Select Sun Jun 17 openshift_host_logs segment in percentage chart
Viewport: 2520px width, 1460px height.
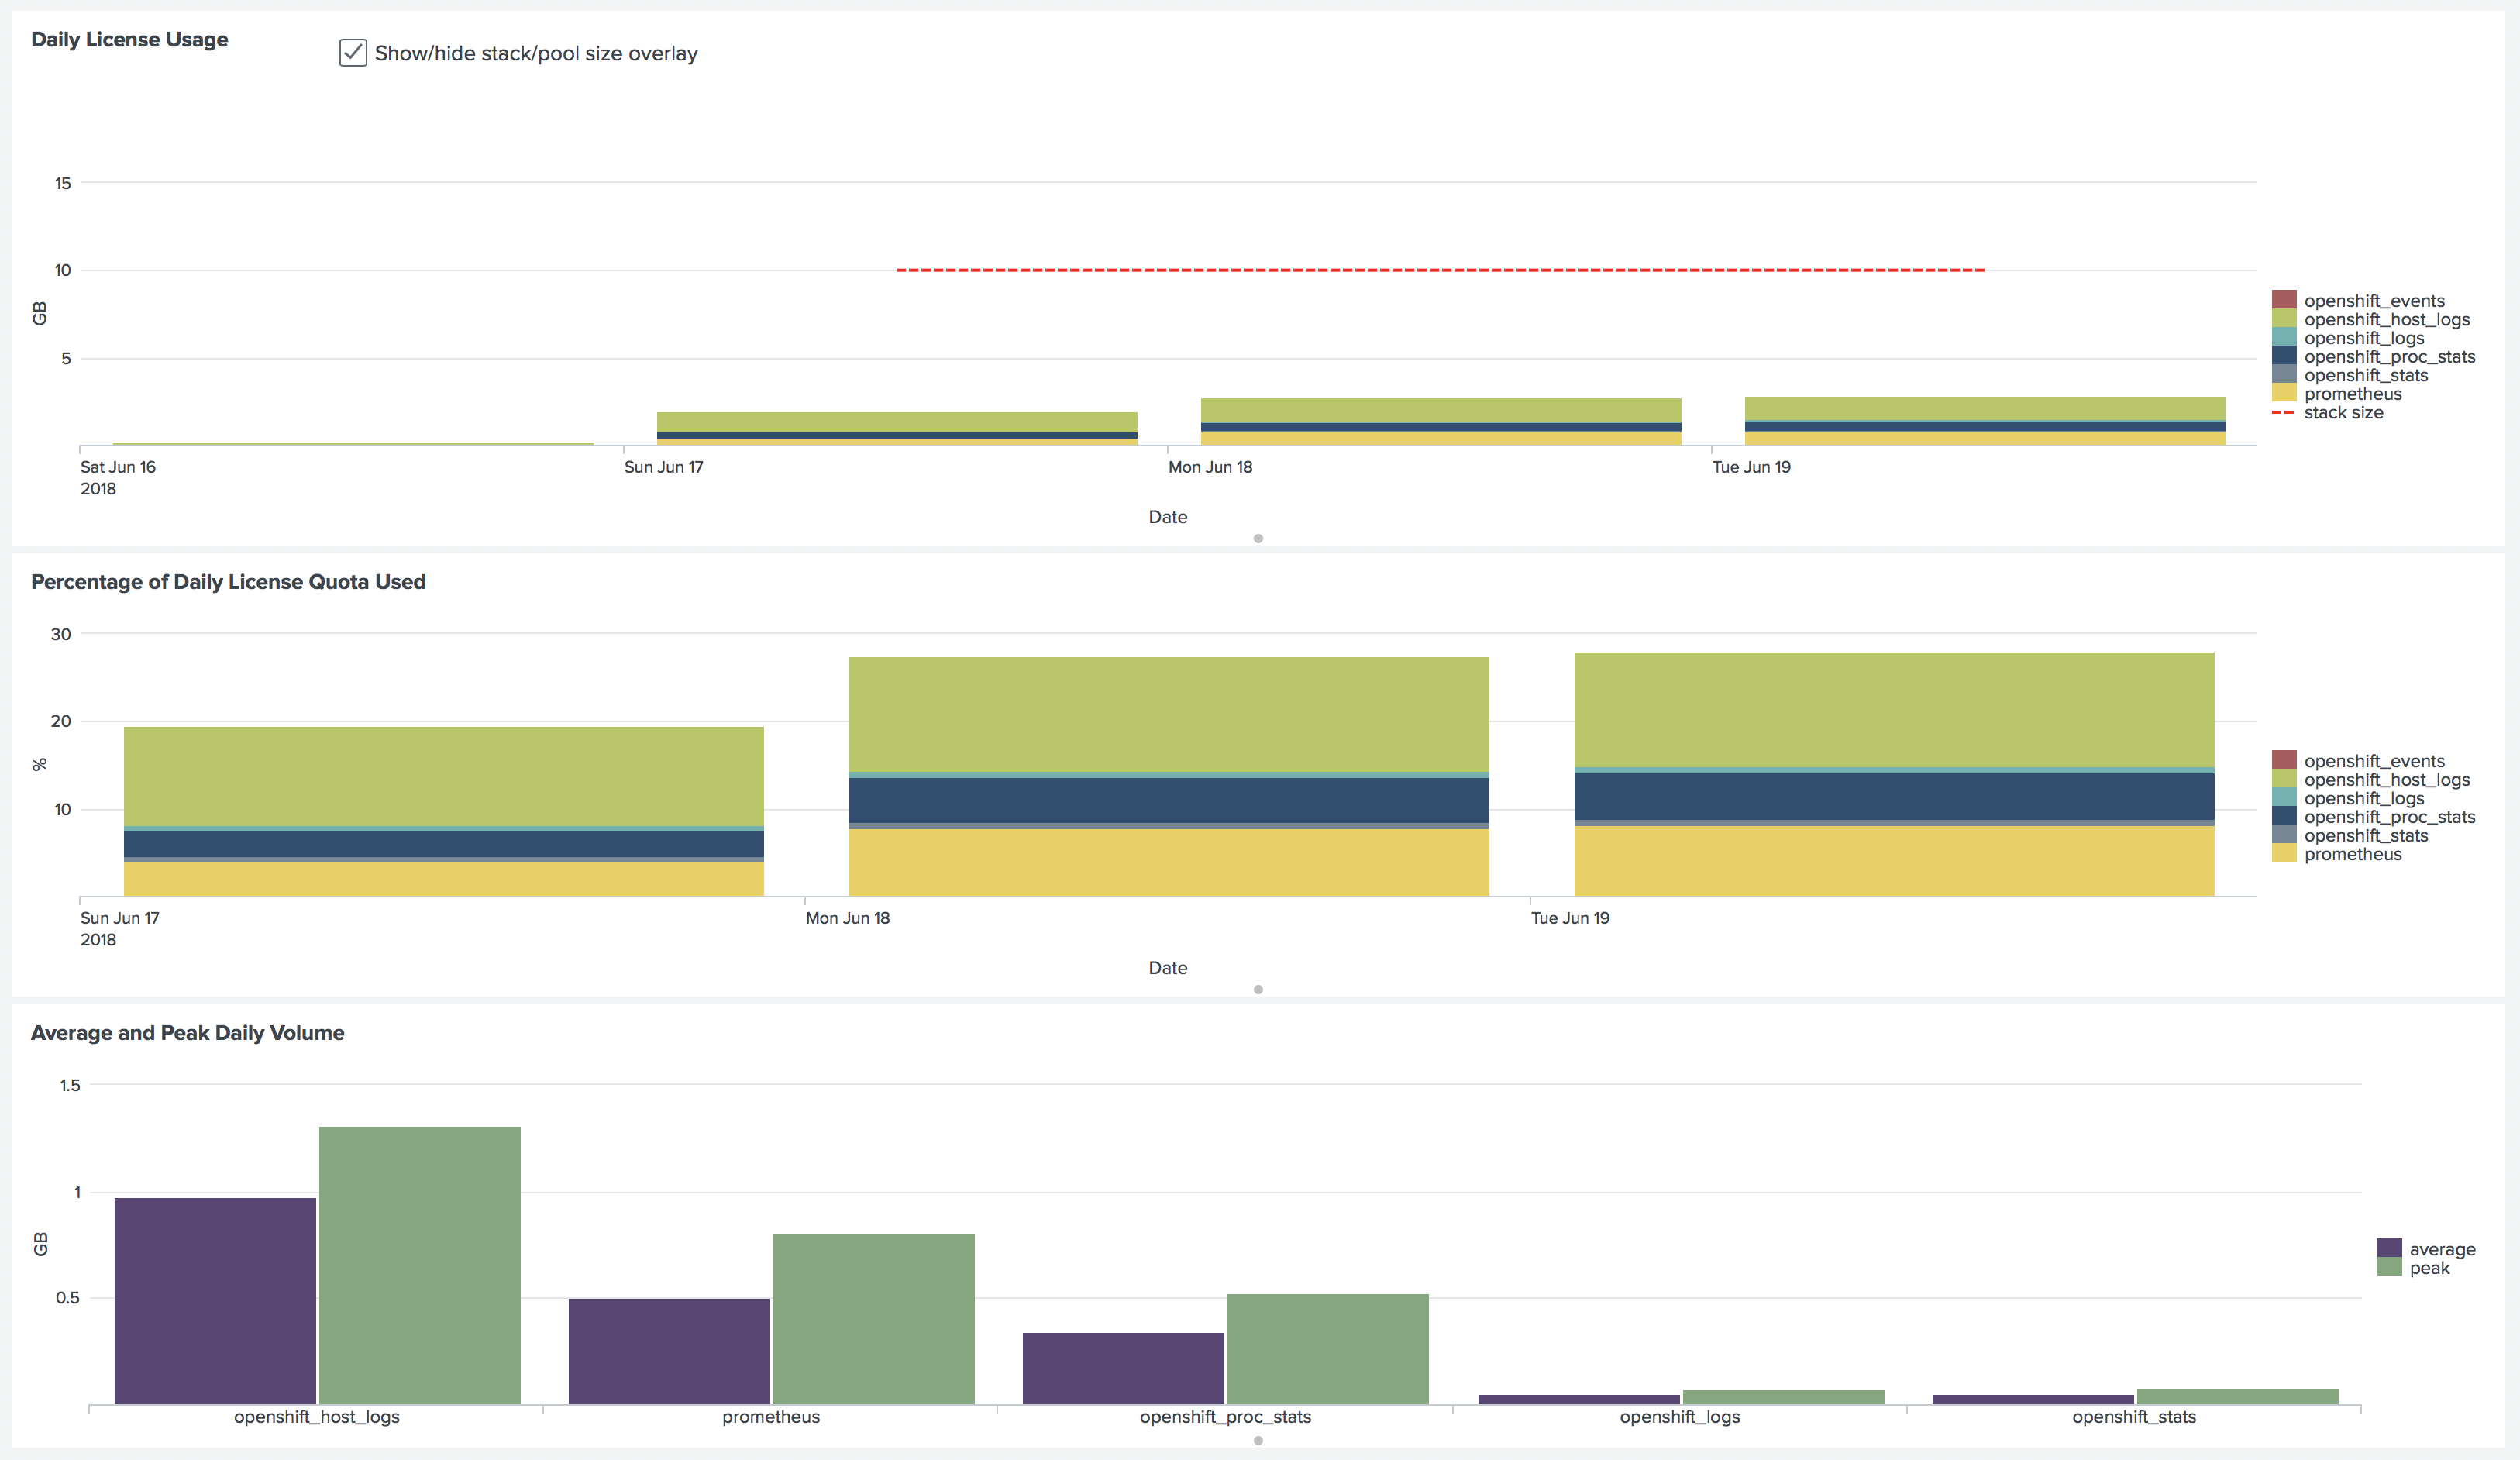444,776
